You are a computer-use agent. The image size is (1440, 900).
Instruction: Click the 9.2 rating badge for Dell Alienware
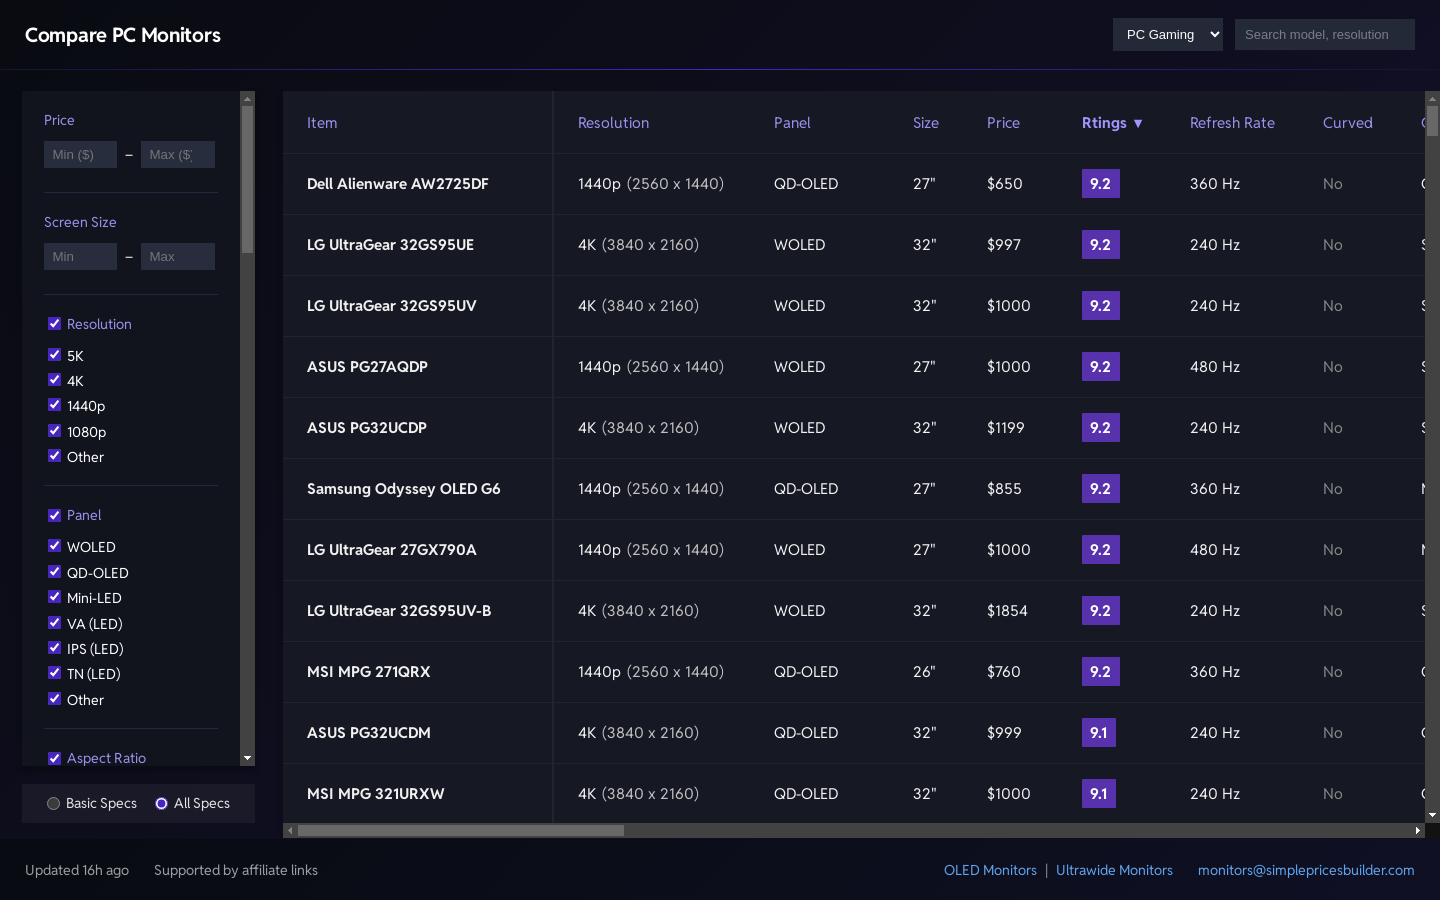pos(1100,184)
